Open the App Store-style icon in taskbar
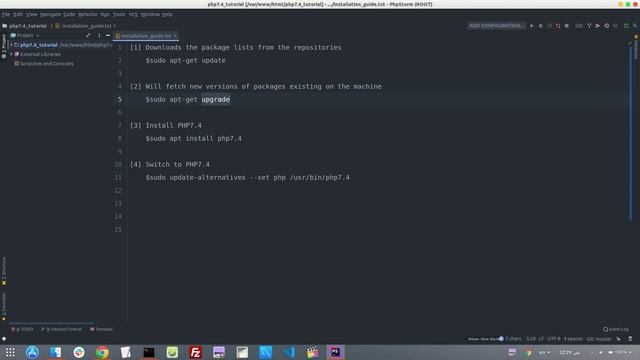Screen dimensions: 640x360 coord(32,352)
